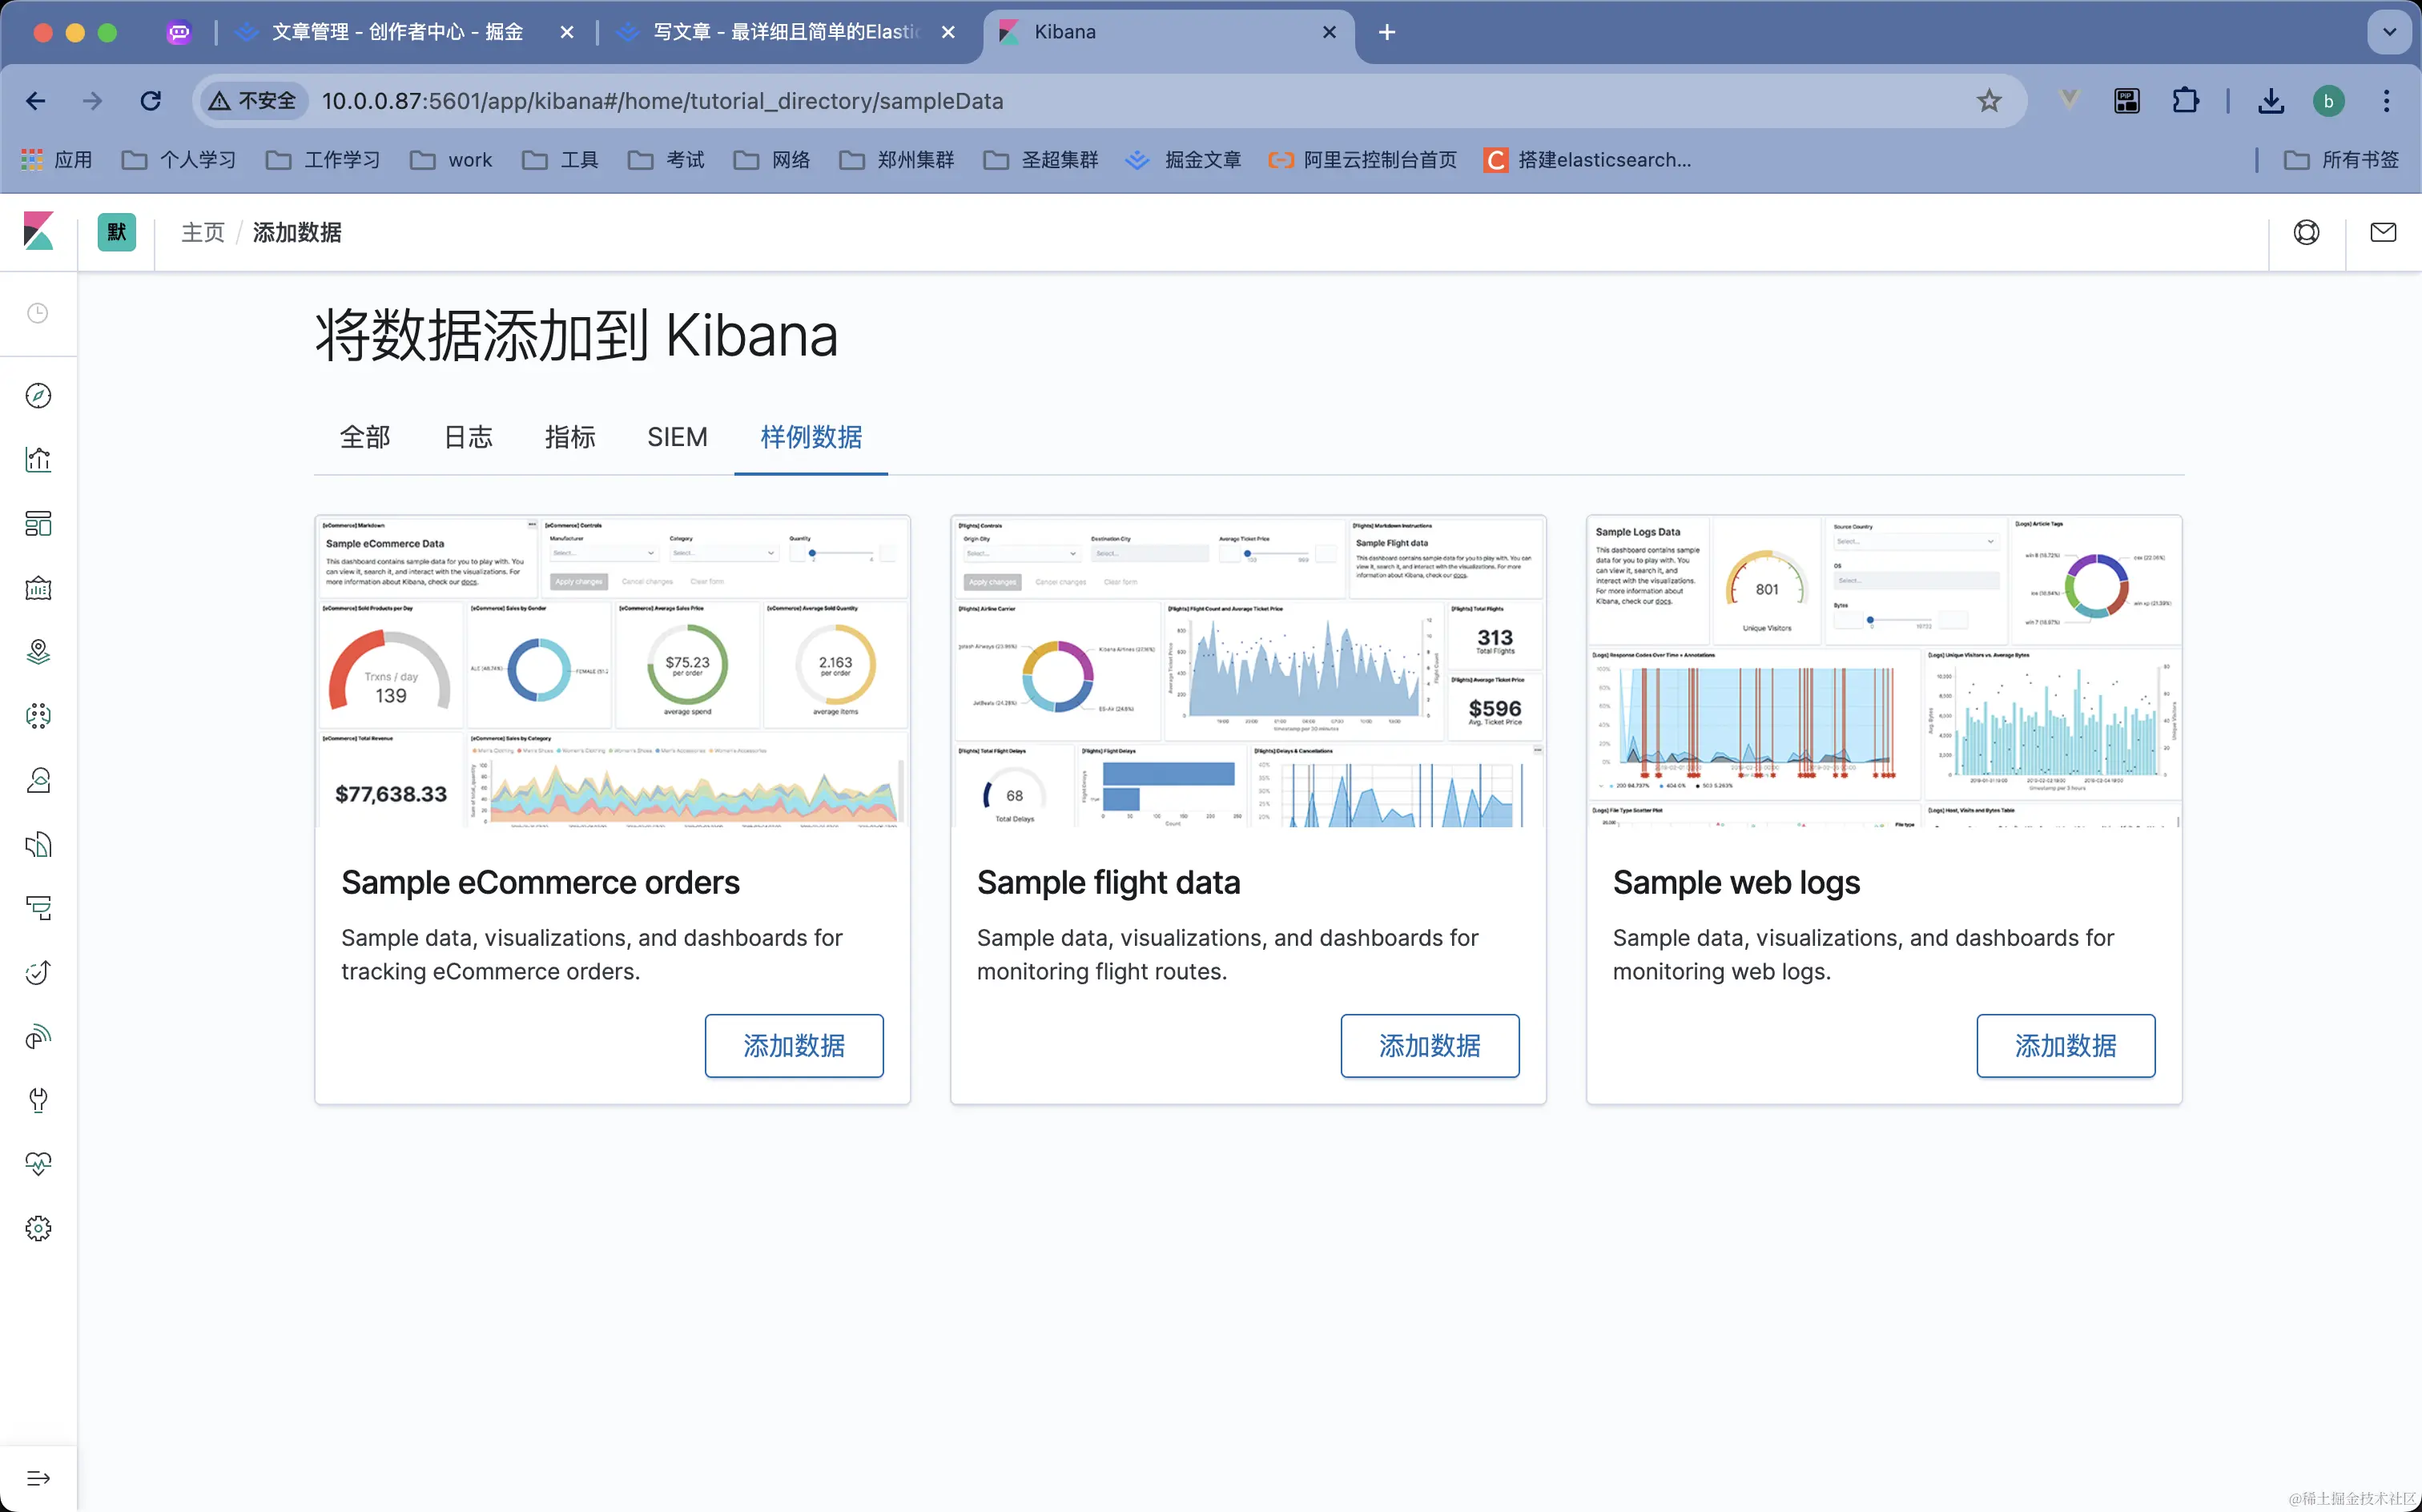
Task: Open Dev Tools wrench icon
Action: [38, 1100]
